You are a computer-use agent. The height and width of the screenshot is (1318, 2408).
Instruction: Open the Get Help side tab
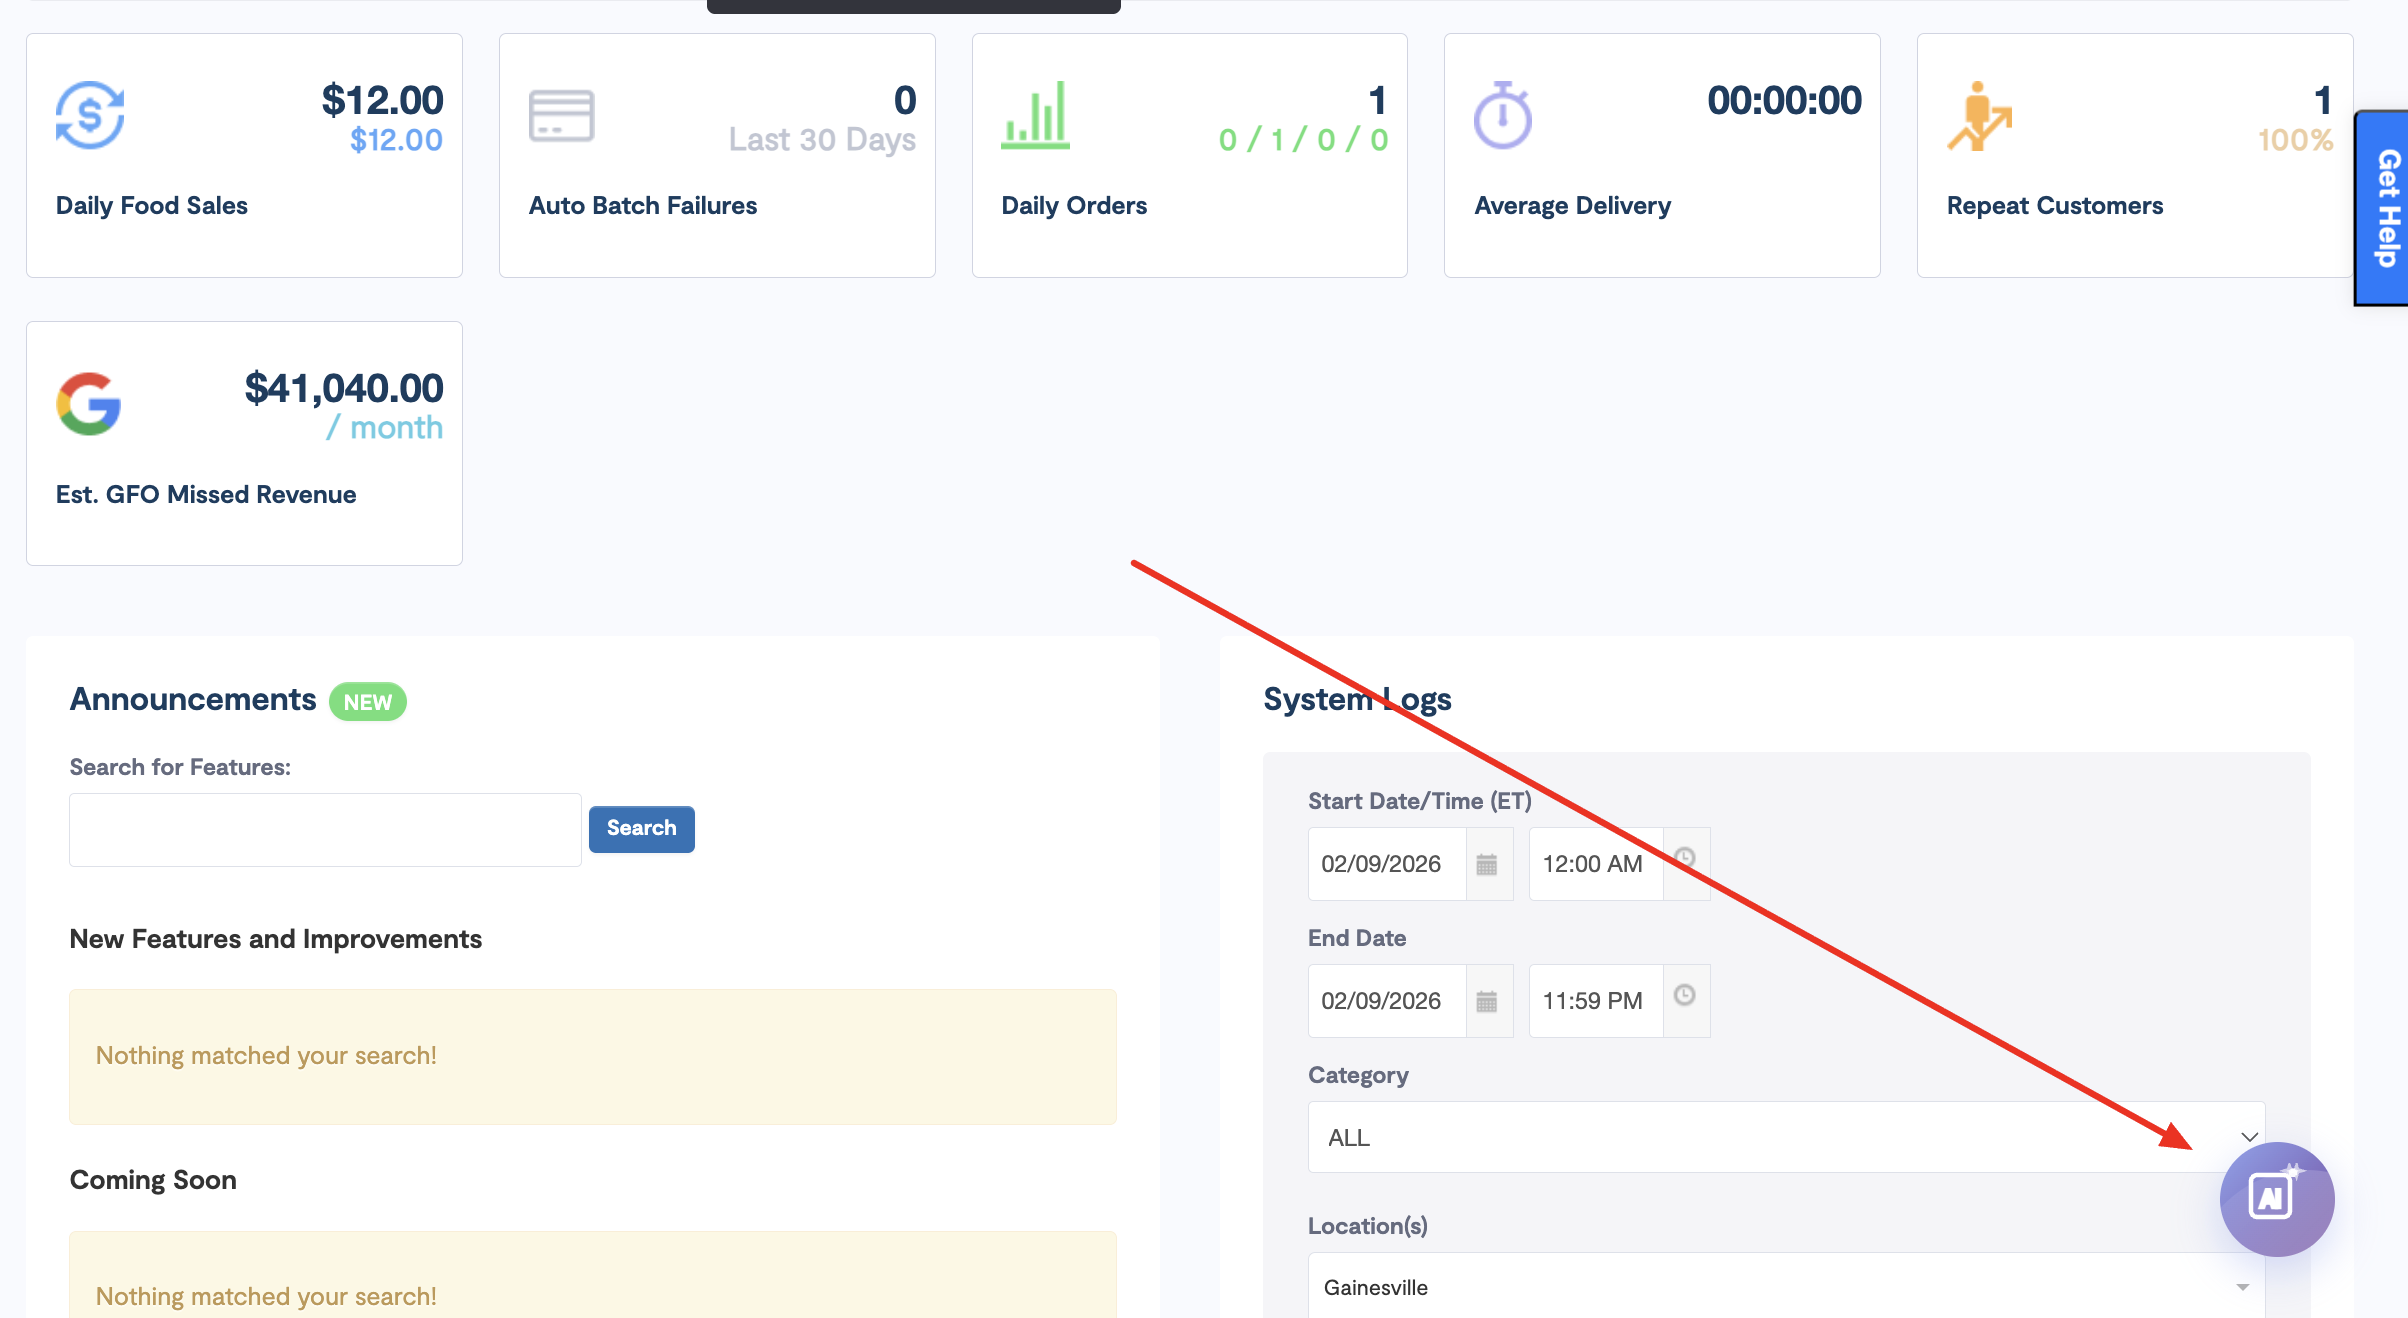click(2387, 208)
